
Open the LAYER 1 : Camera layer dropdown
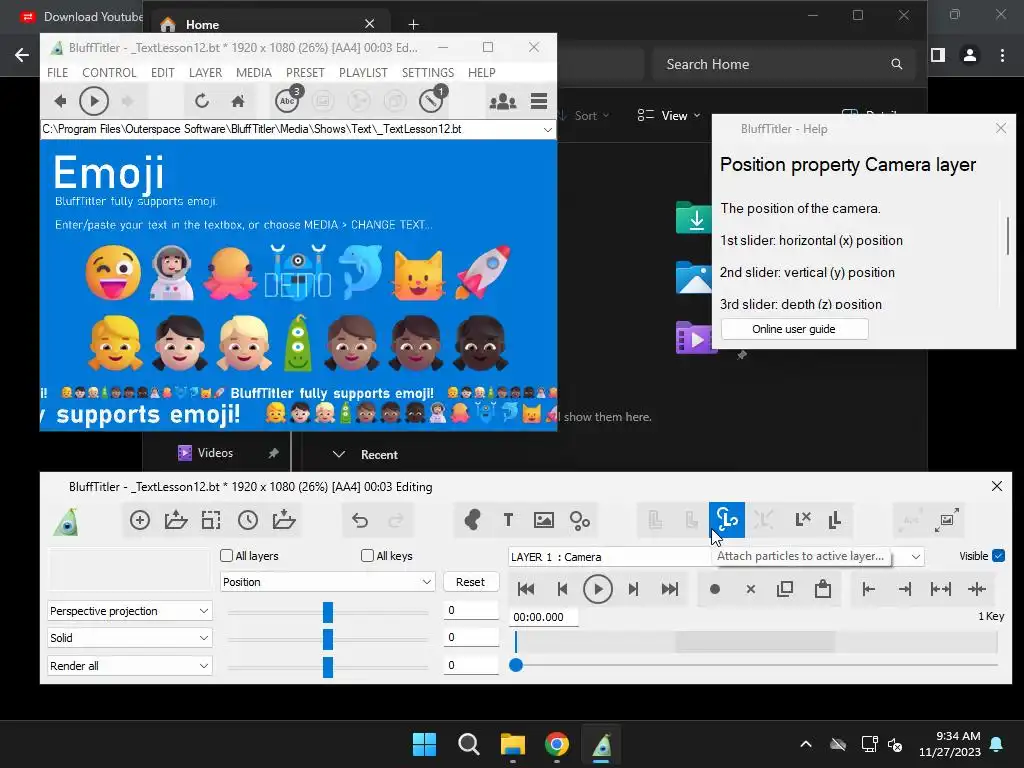point(716,556)
